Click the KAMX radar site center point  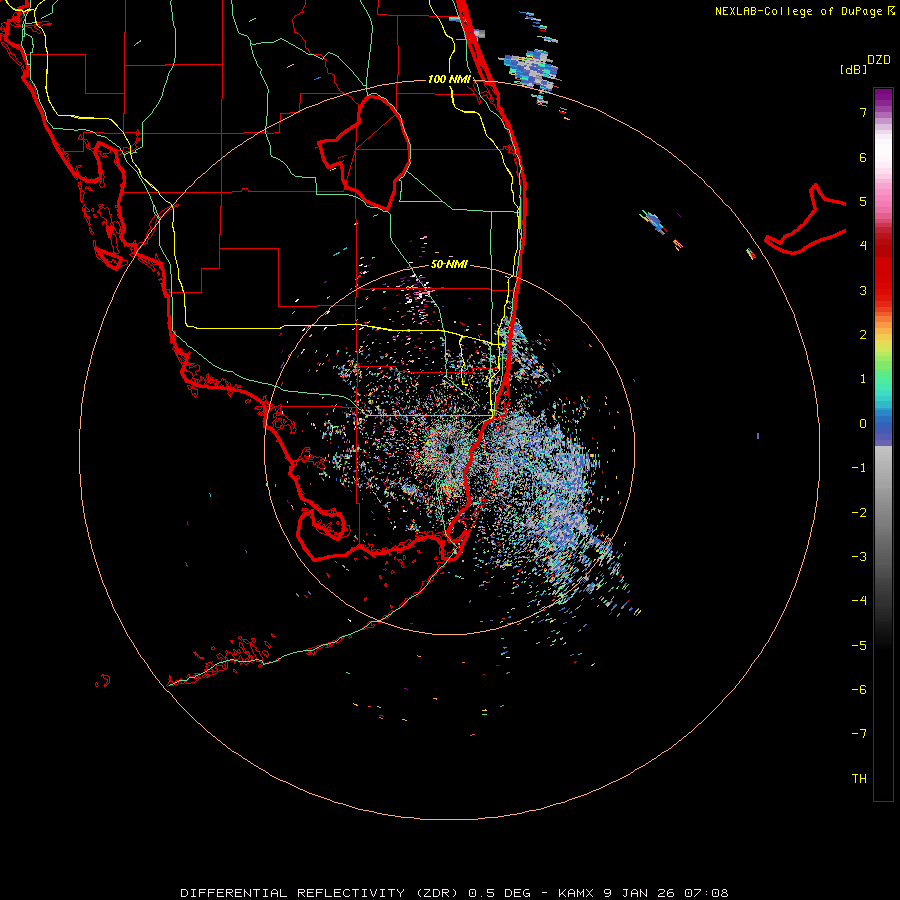(449, 449)
